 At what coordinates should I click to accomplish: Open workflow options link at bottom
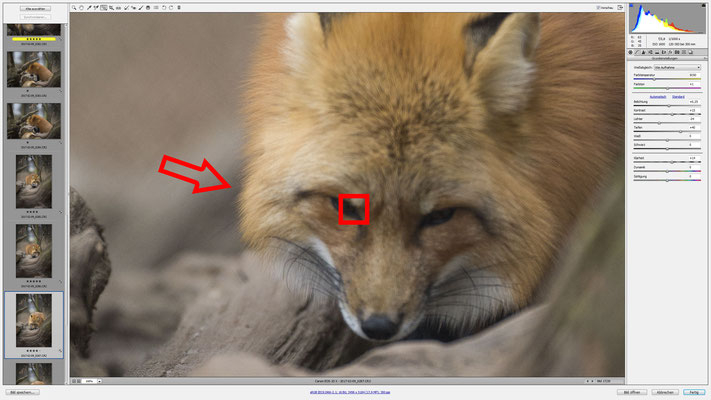click(350, 392)
